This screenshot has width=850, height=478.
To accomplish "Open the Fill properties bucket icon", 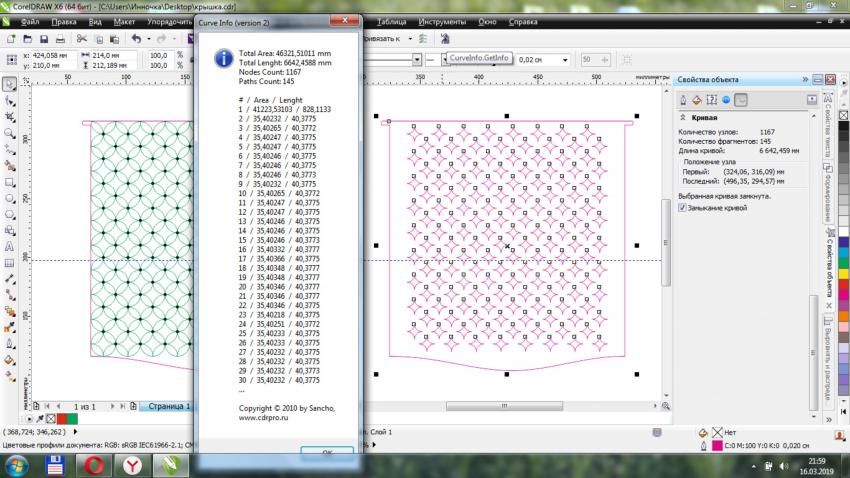I will tap(698, 100).
